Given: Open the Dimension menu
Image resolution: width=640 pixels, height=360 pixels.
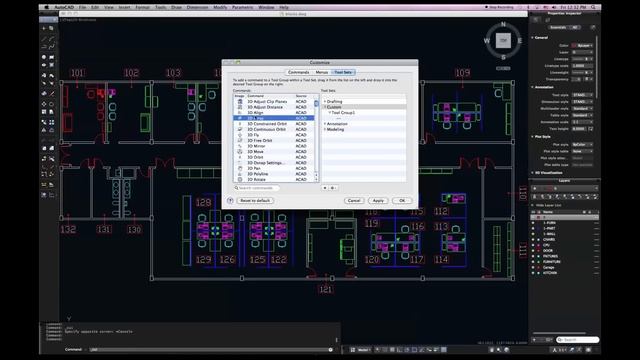Looking at the screenshot, I should coord(198,7).
